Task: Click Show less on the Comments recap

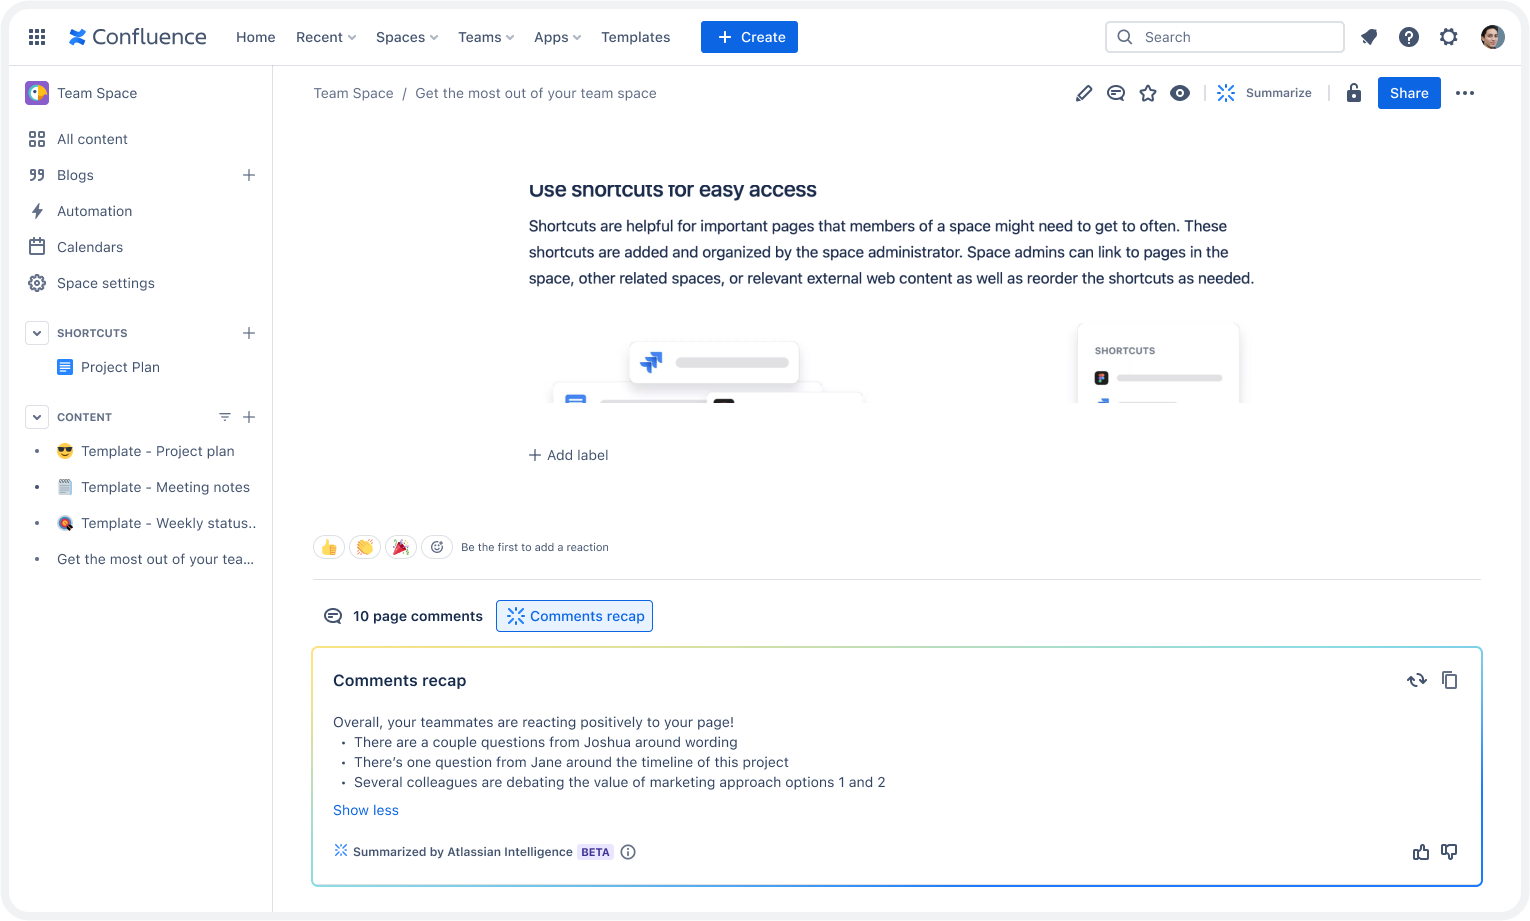Action: [x=365, y=810]
